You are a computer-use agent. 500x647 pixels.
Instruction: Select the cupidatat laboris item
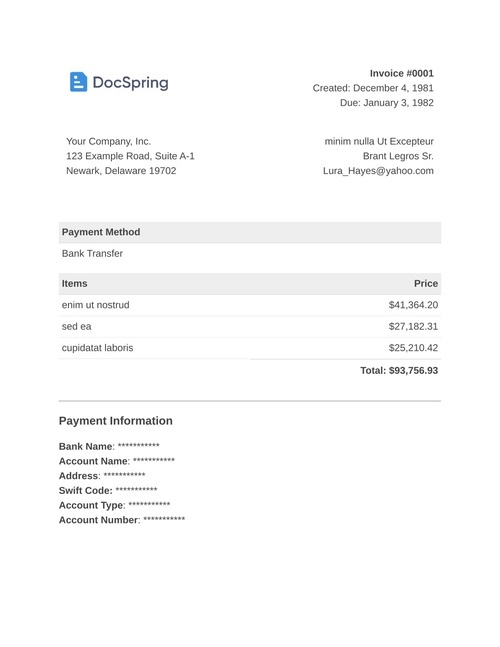tap(97, 348)
